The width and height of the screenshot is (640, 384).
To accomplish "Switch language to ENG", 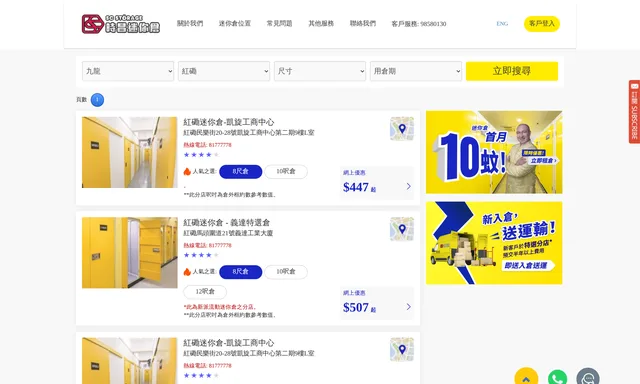I will pyautogui.click(x=502, y=24).
